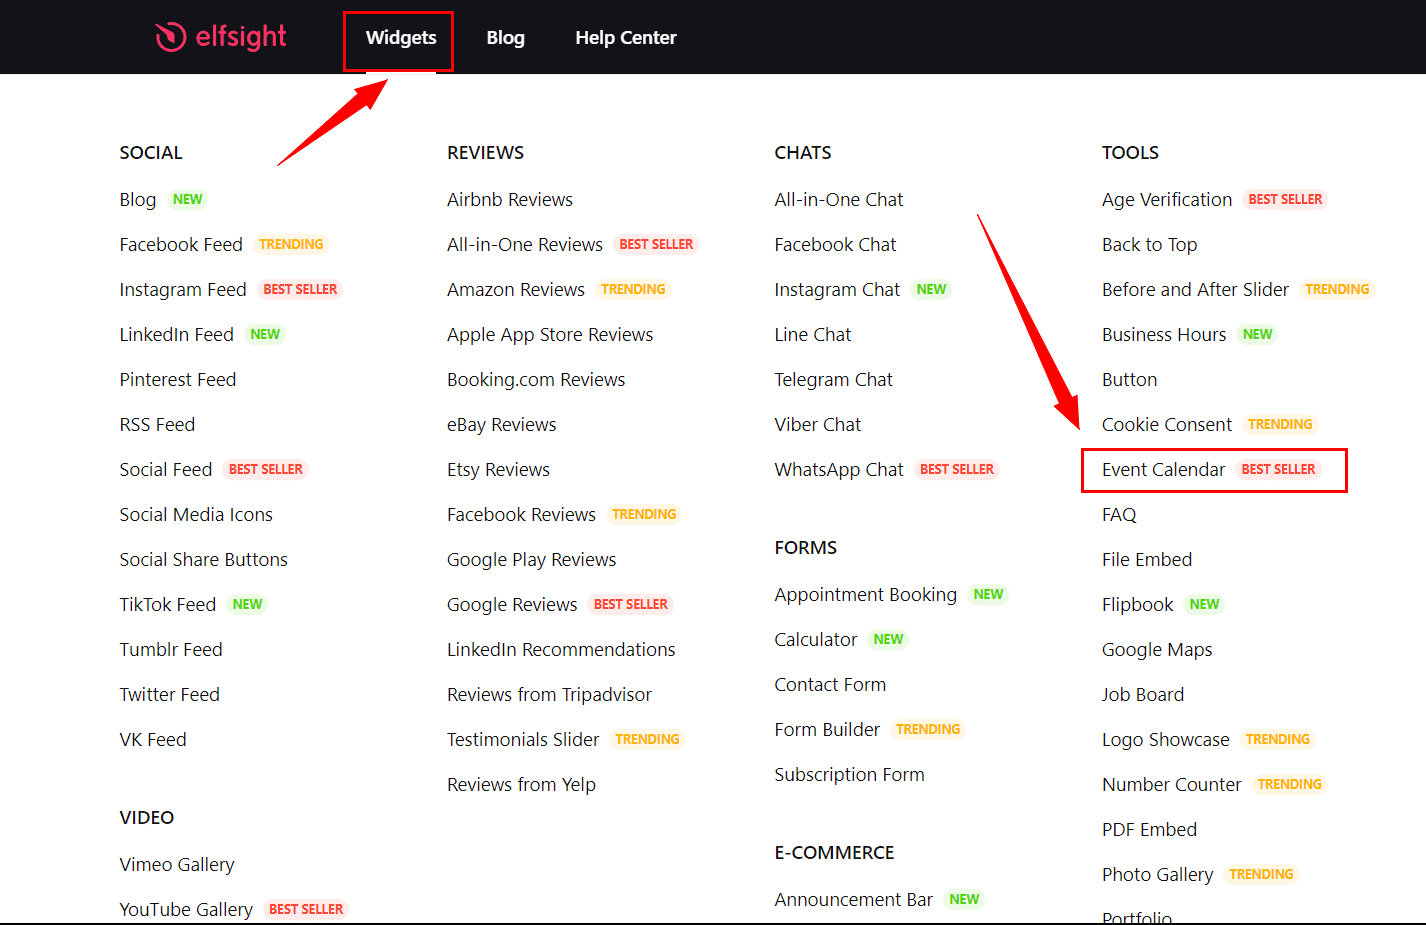Image resolution: width=1426 pixels, height=925 pixels.
Task: Click the Elfsight logo
Action: [x=221, y=37]
